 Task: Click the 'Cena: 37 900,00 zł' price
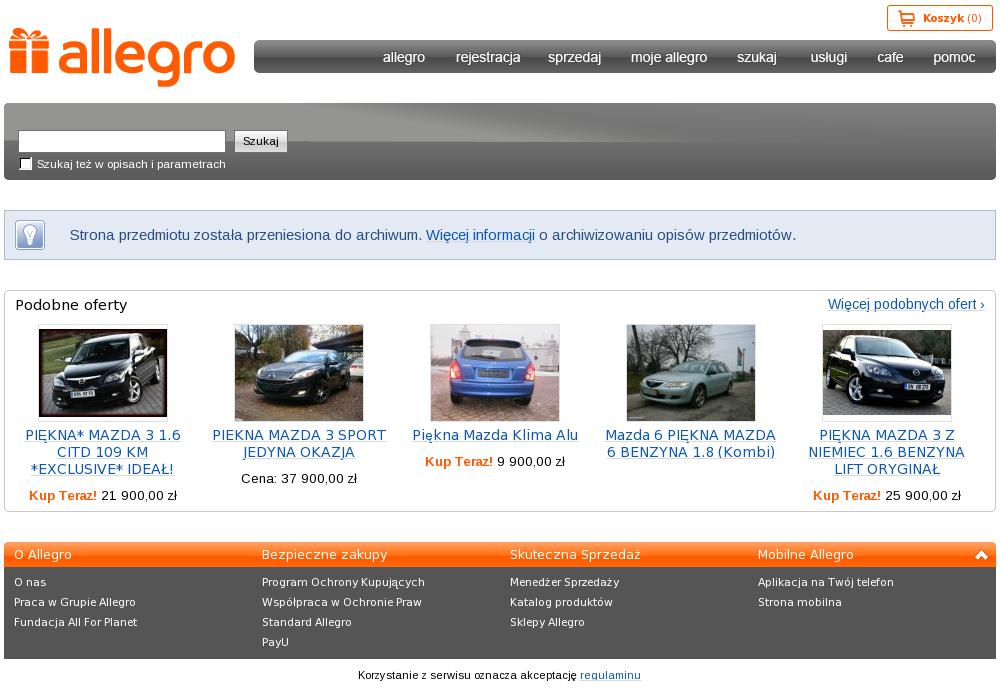tap(299, 478)
